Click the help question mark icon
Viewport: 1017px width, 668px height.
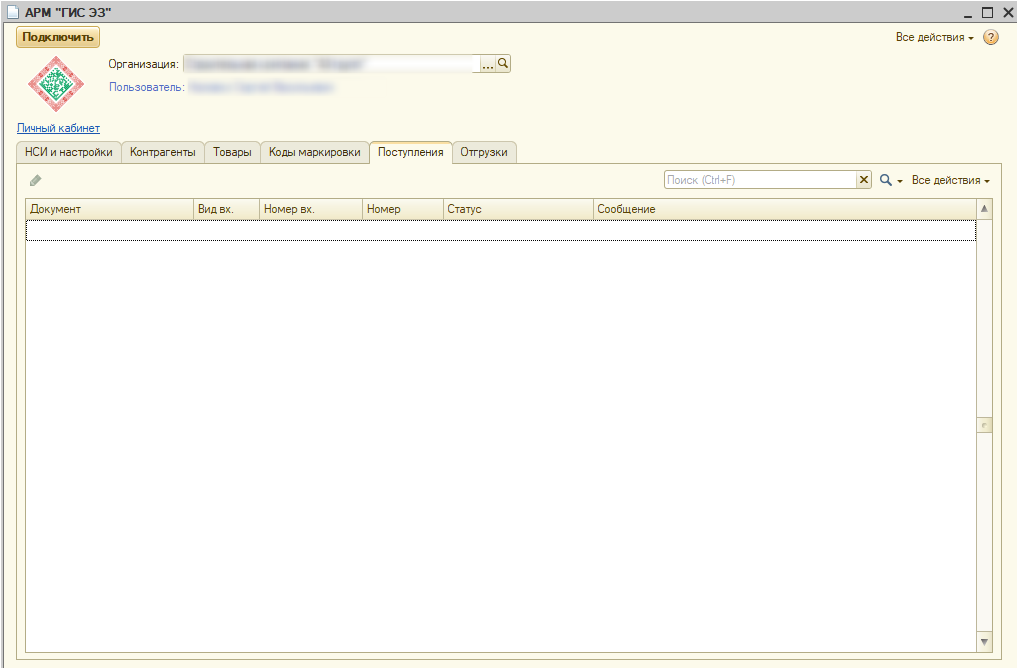tap(991, 37)
